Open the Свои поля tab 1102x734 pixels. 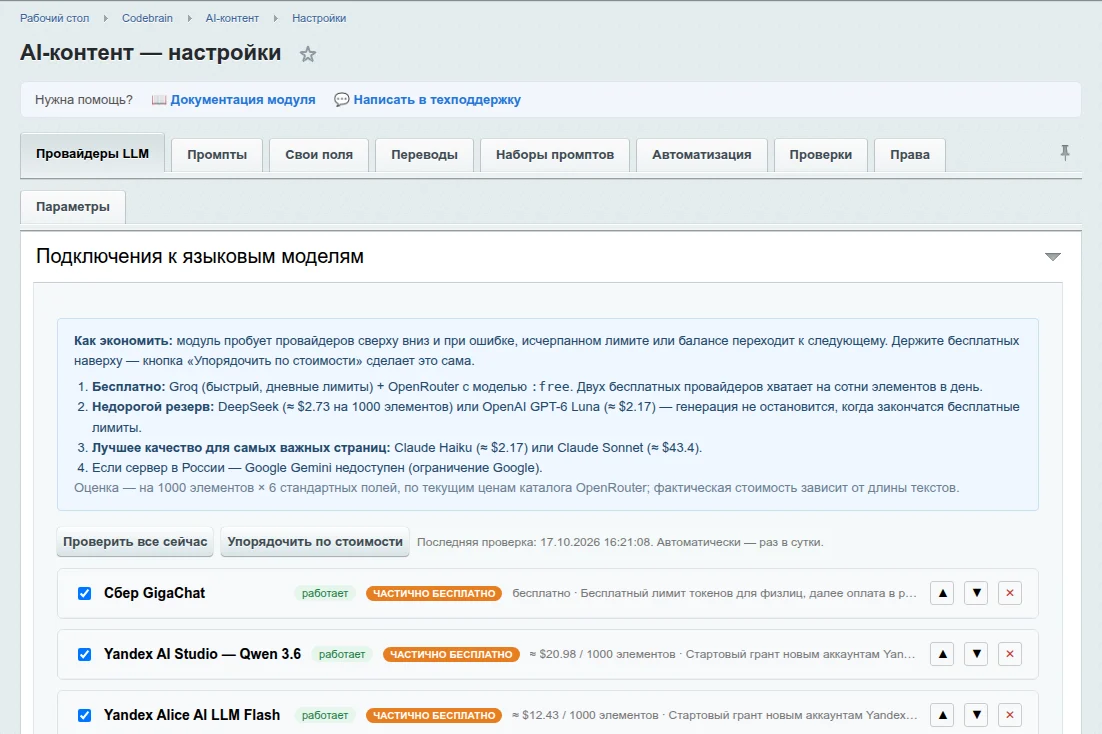tap(319, 155)
